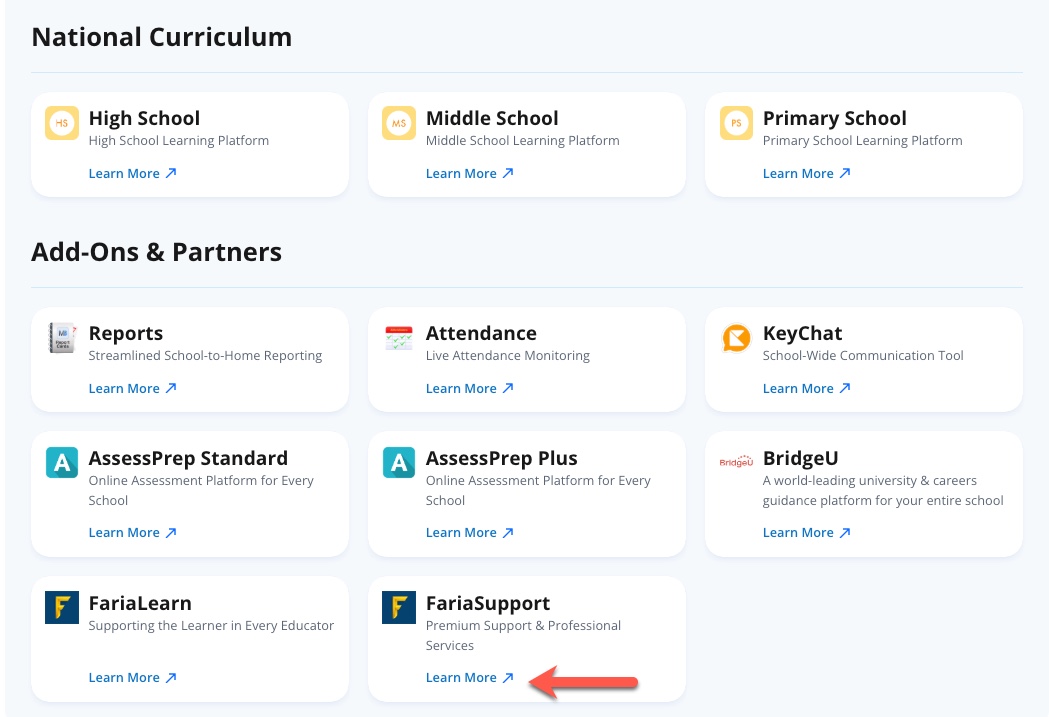The width and height of the screenshot is (1049, 717).
Task: Click 'Primary School Learning Platform' description
Action: coord(862,140)
